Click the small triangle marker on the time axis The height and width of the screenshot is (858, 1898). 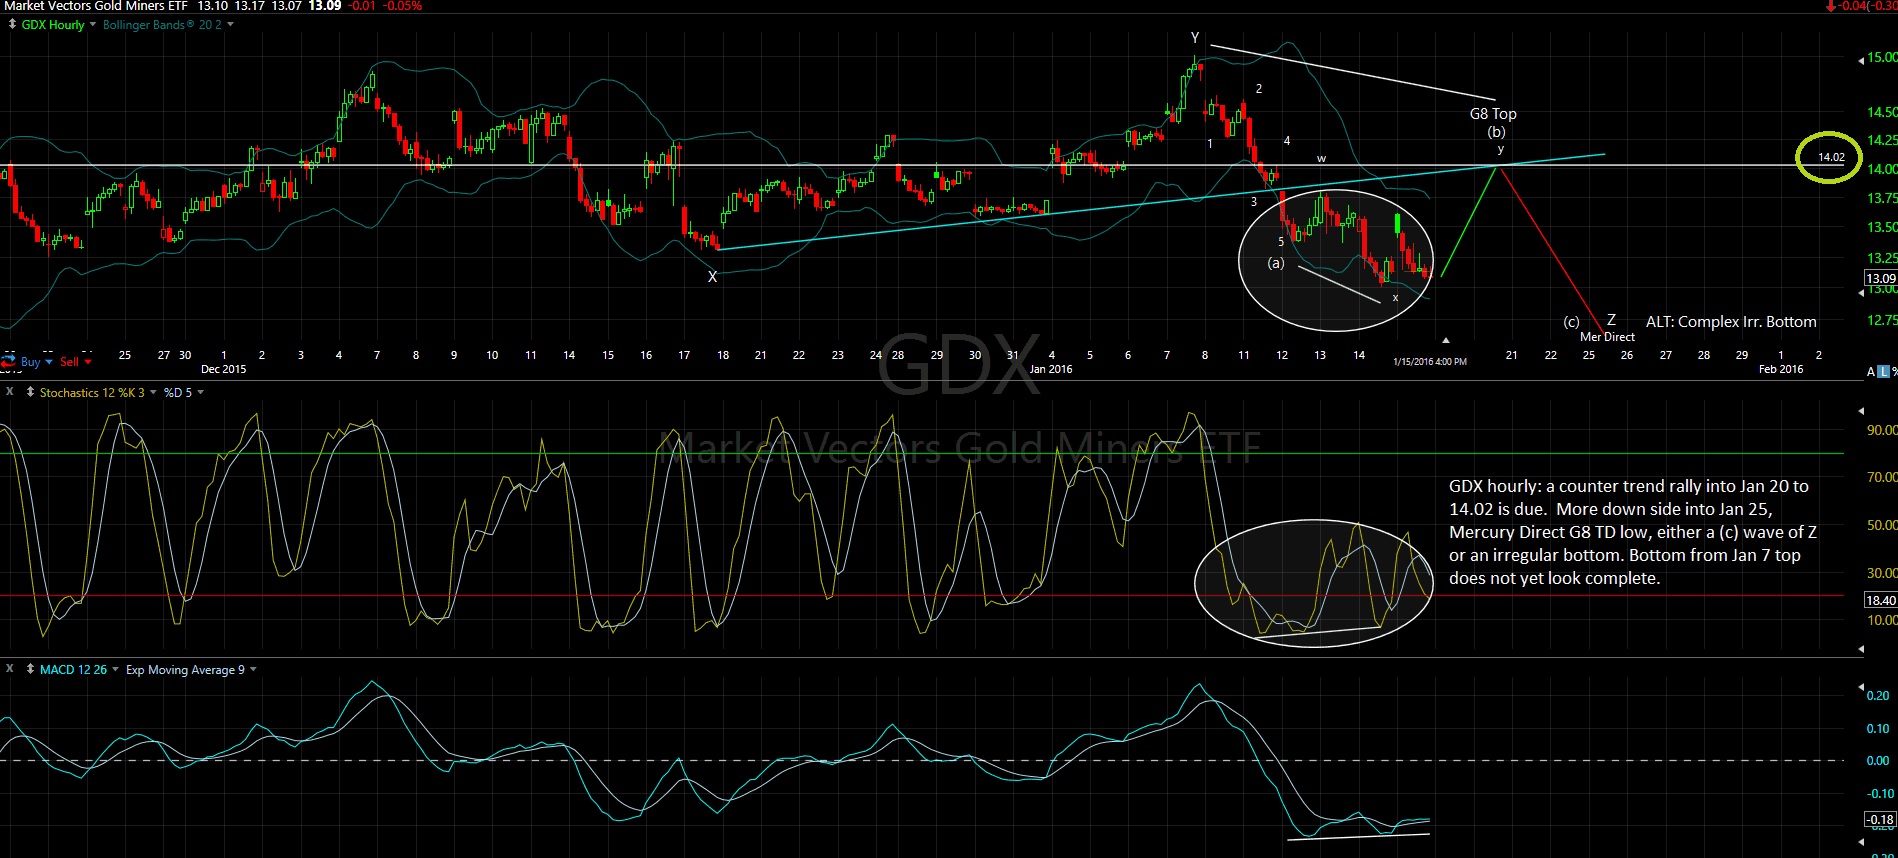(1446, 340)
